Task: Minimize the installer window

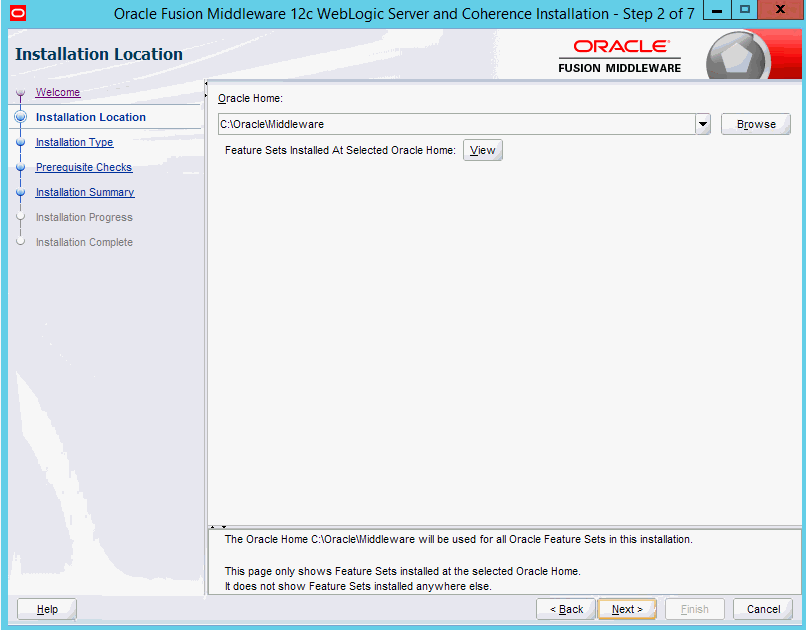Action: 717,10
